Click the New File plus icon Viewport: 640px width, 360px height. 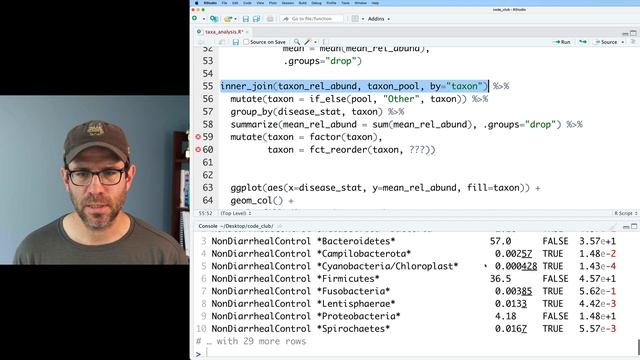pyautogui.click(x=195, y=18)
